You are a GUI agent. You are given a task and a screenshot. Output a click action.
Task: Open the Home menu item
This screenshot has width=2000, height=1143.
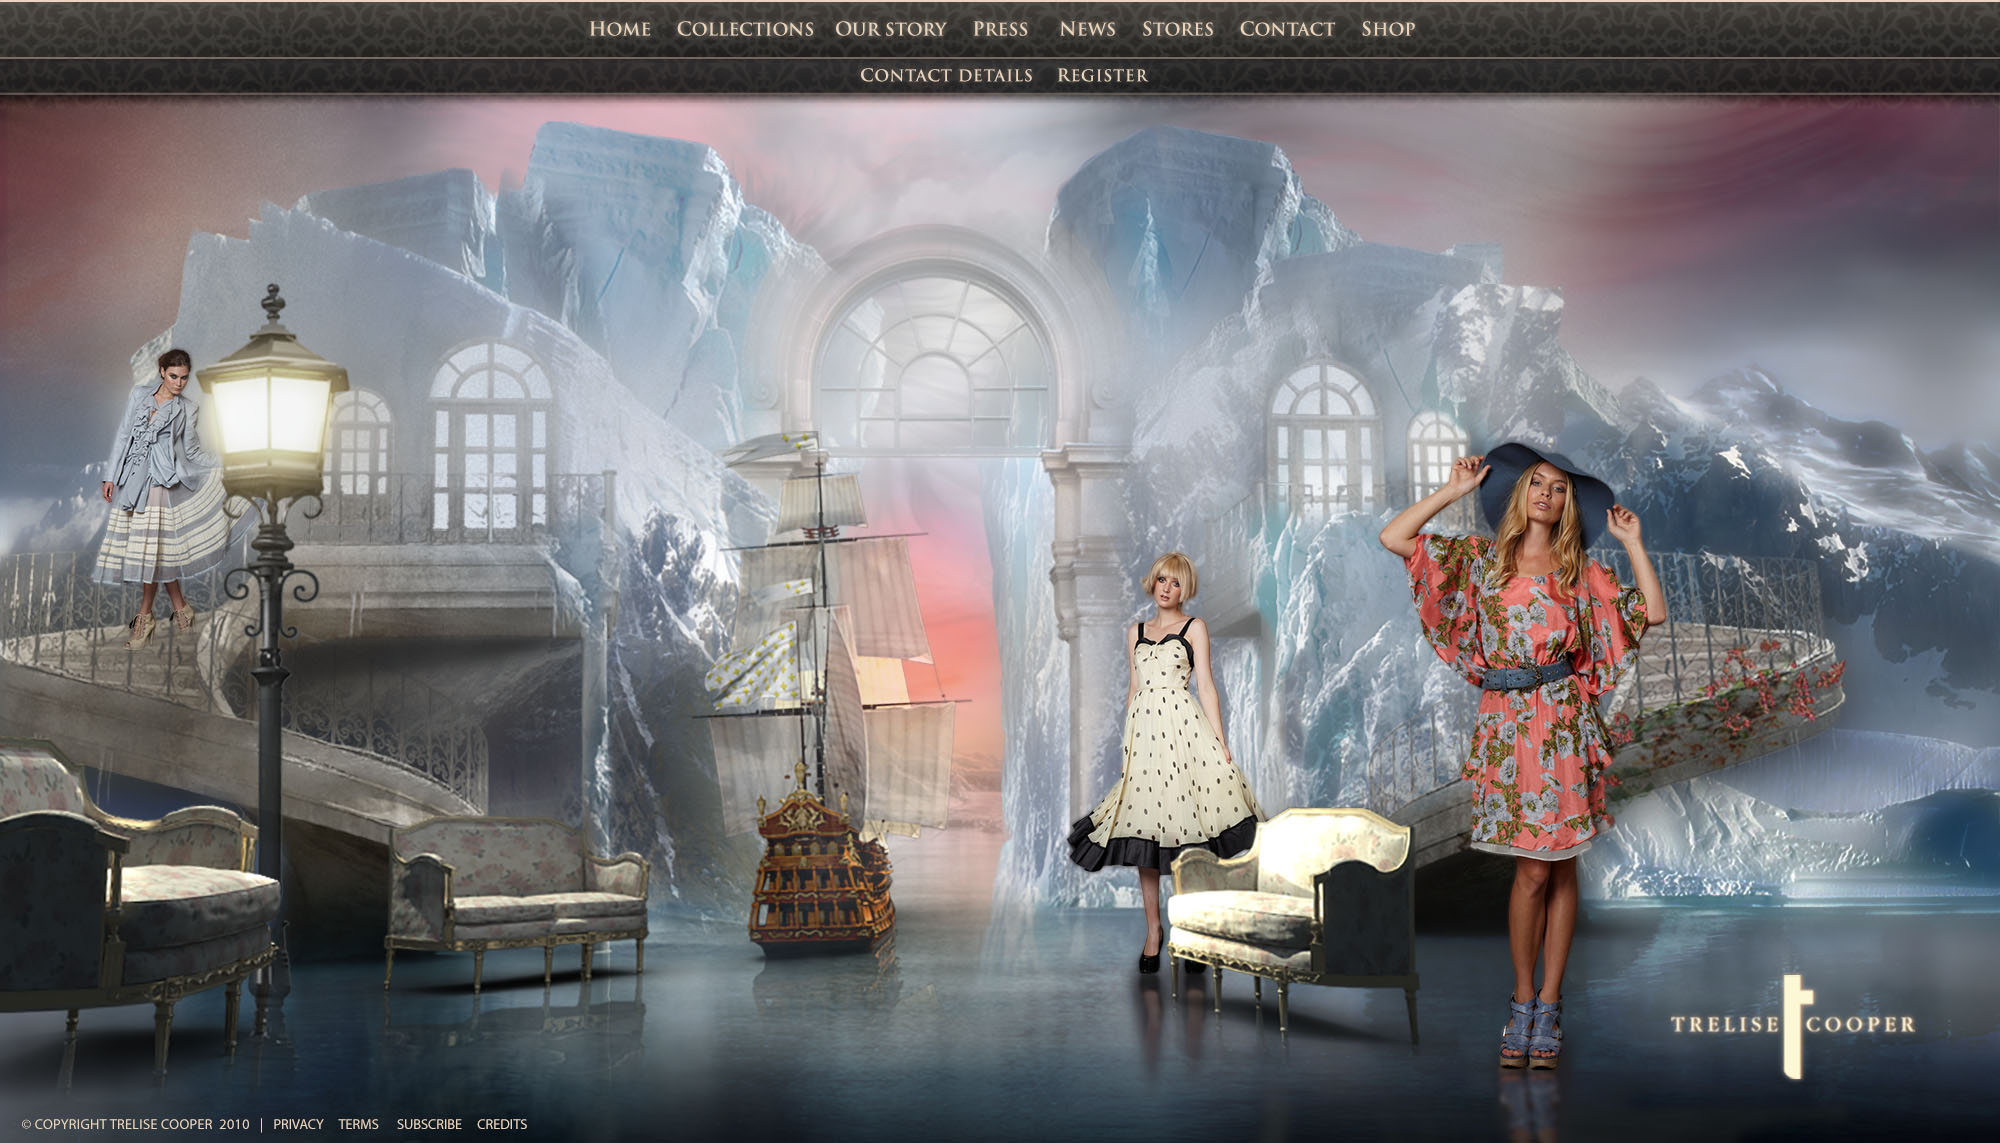(x=620, y=29)
